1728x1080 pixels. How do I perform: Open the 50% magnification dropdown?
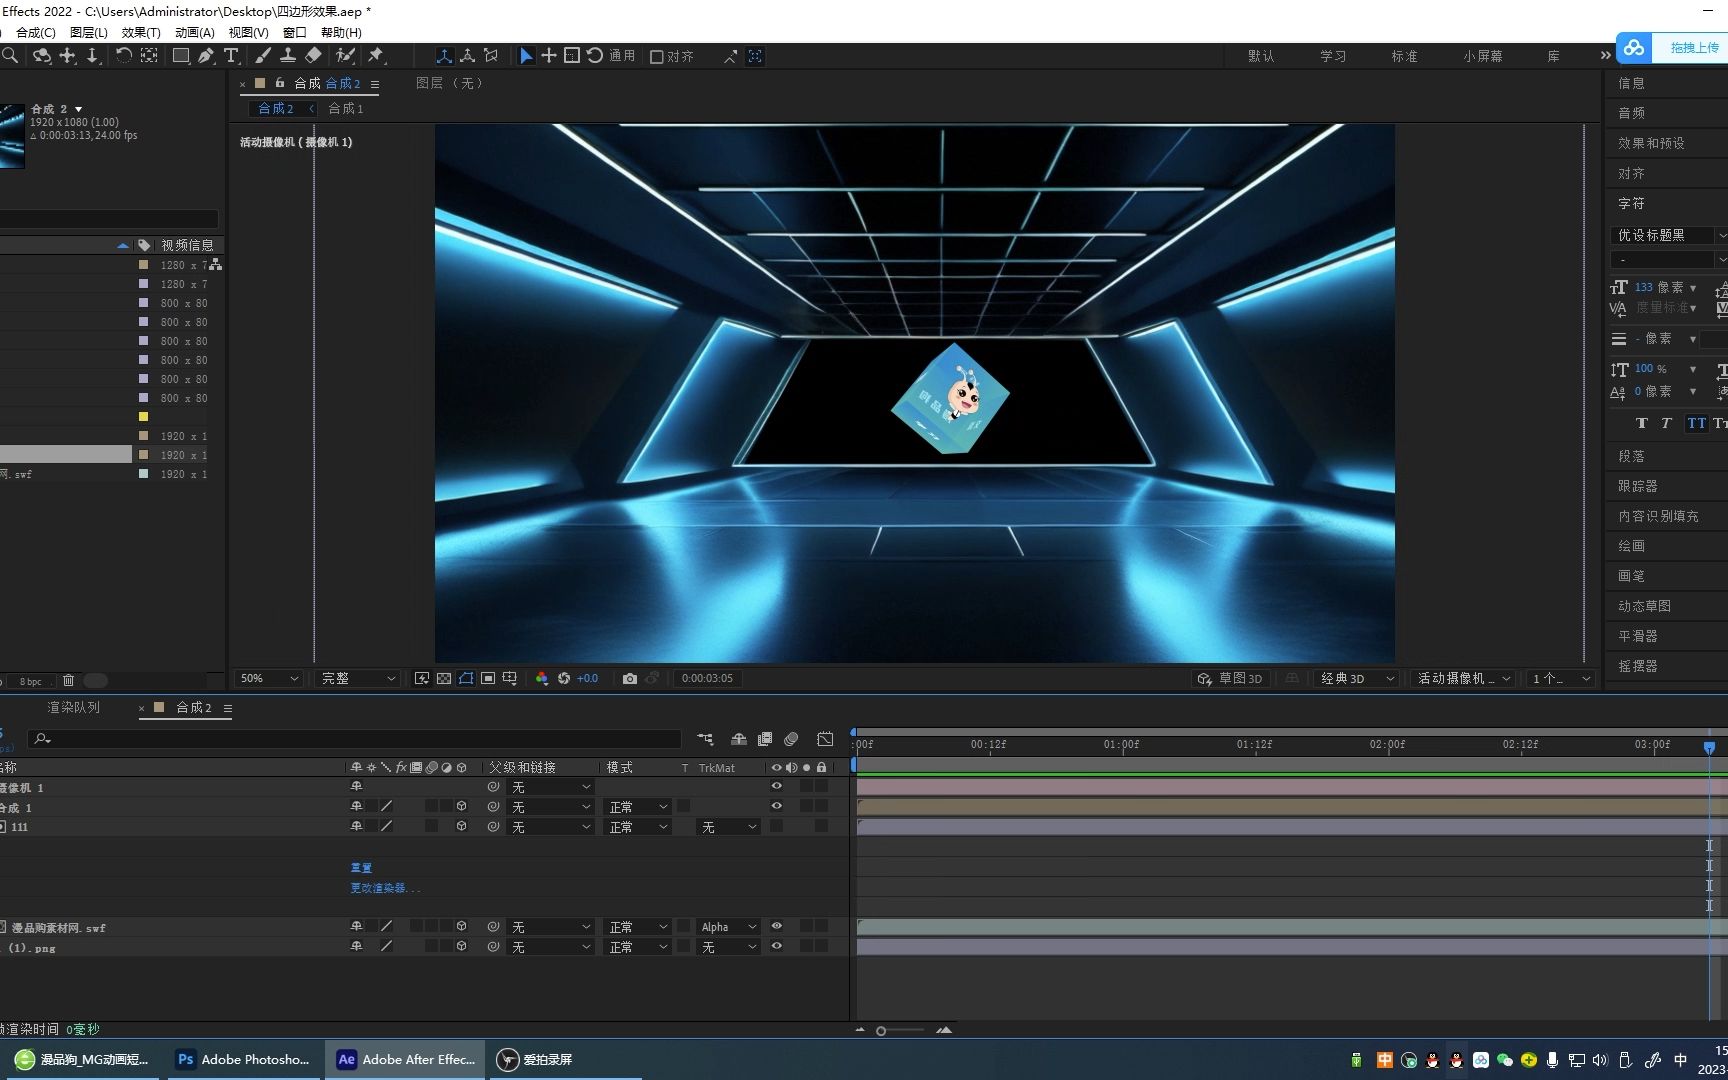pos(268,678)
